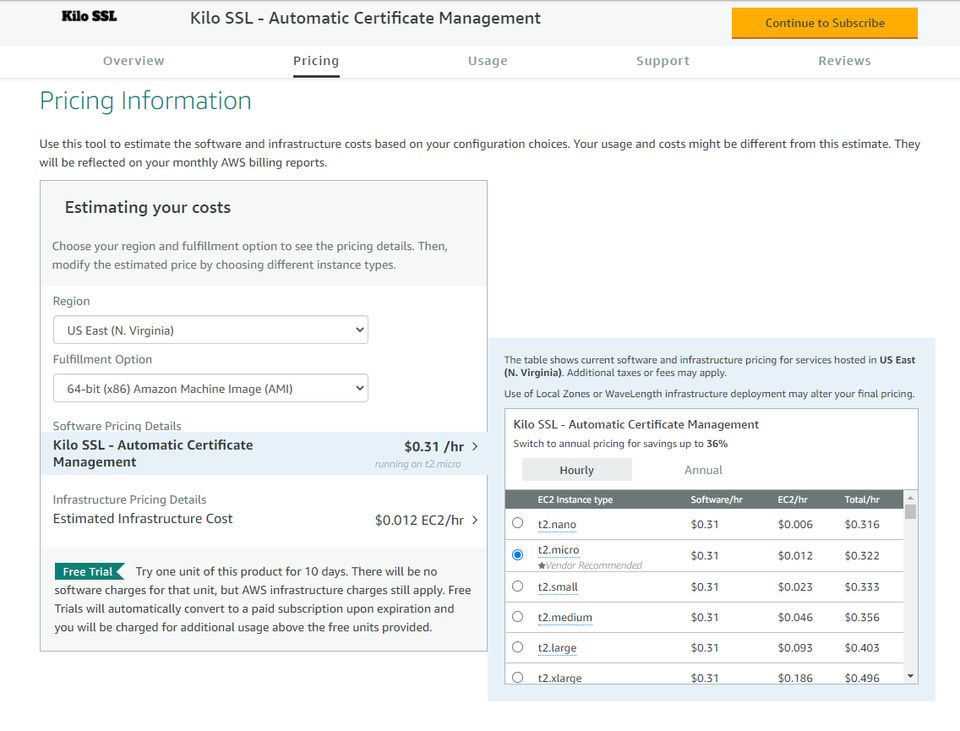Screen dimensions: 960x731
Task: Click the instance table scrollbar thumb
Action: [910, 512]
